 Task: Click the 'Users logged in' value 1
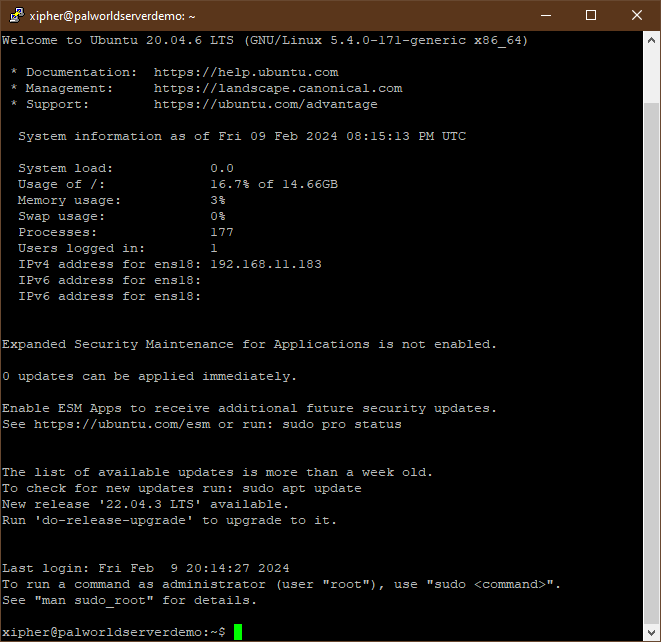[214, 248]
